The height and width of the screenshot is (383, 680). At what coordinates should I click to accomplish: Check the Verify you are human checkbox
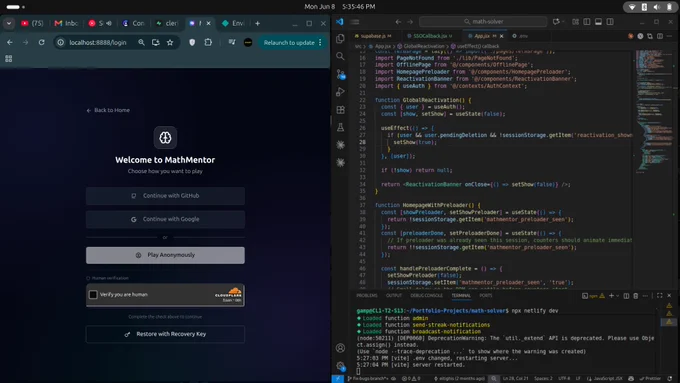(x=93, y=295)
